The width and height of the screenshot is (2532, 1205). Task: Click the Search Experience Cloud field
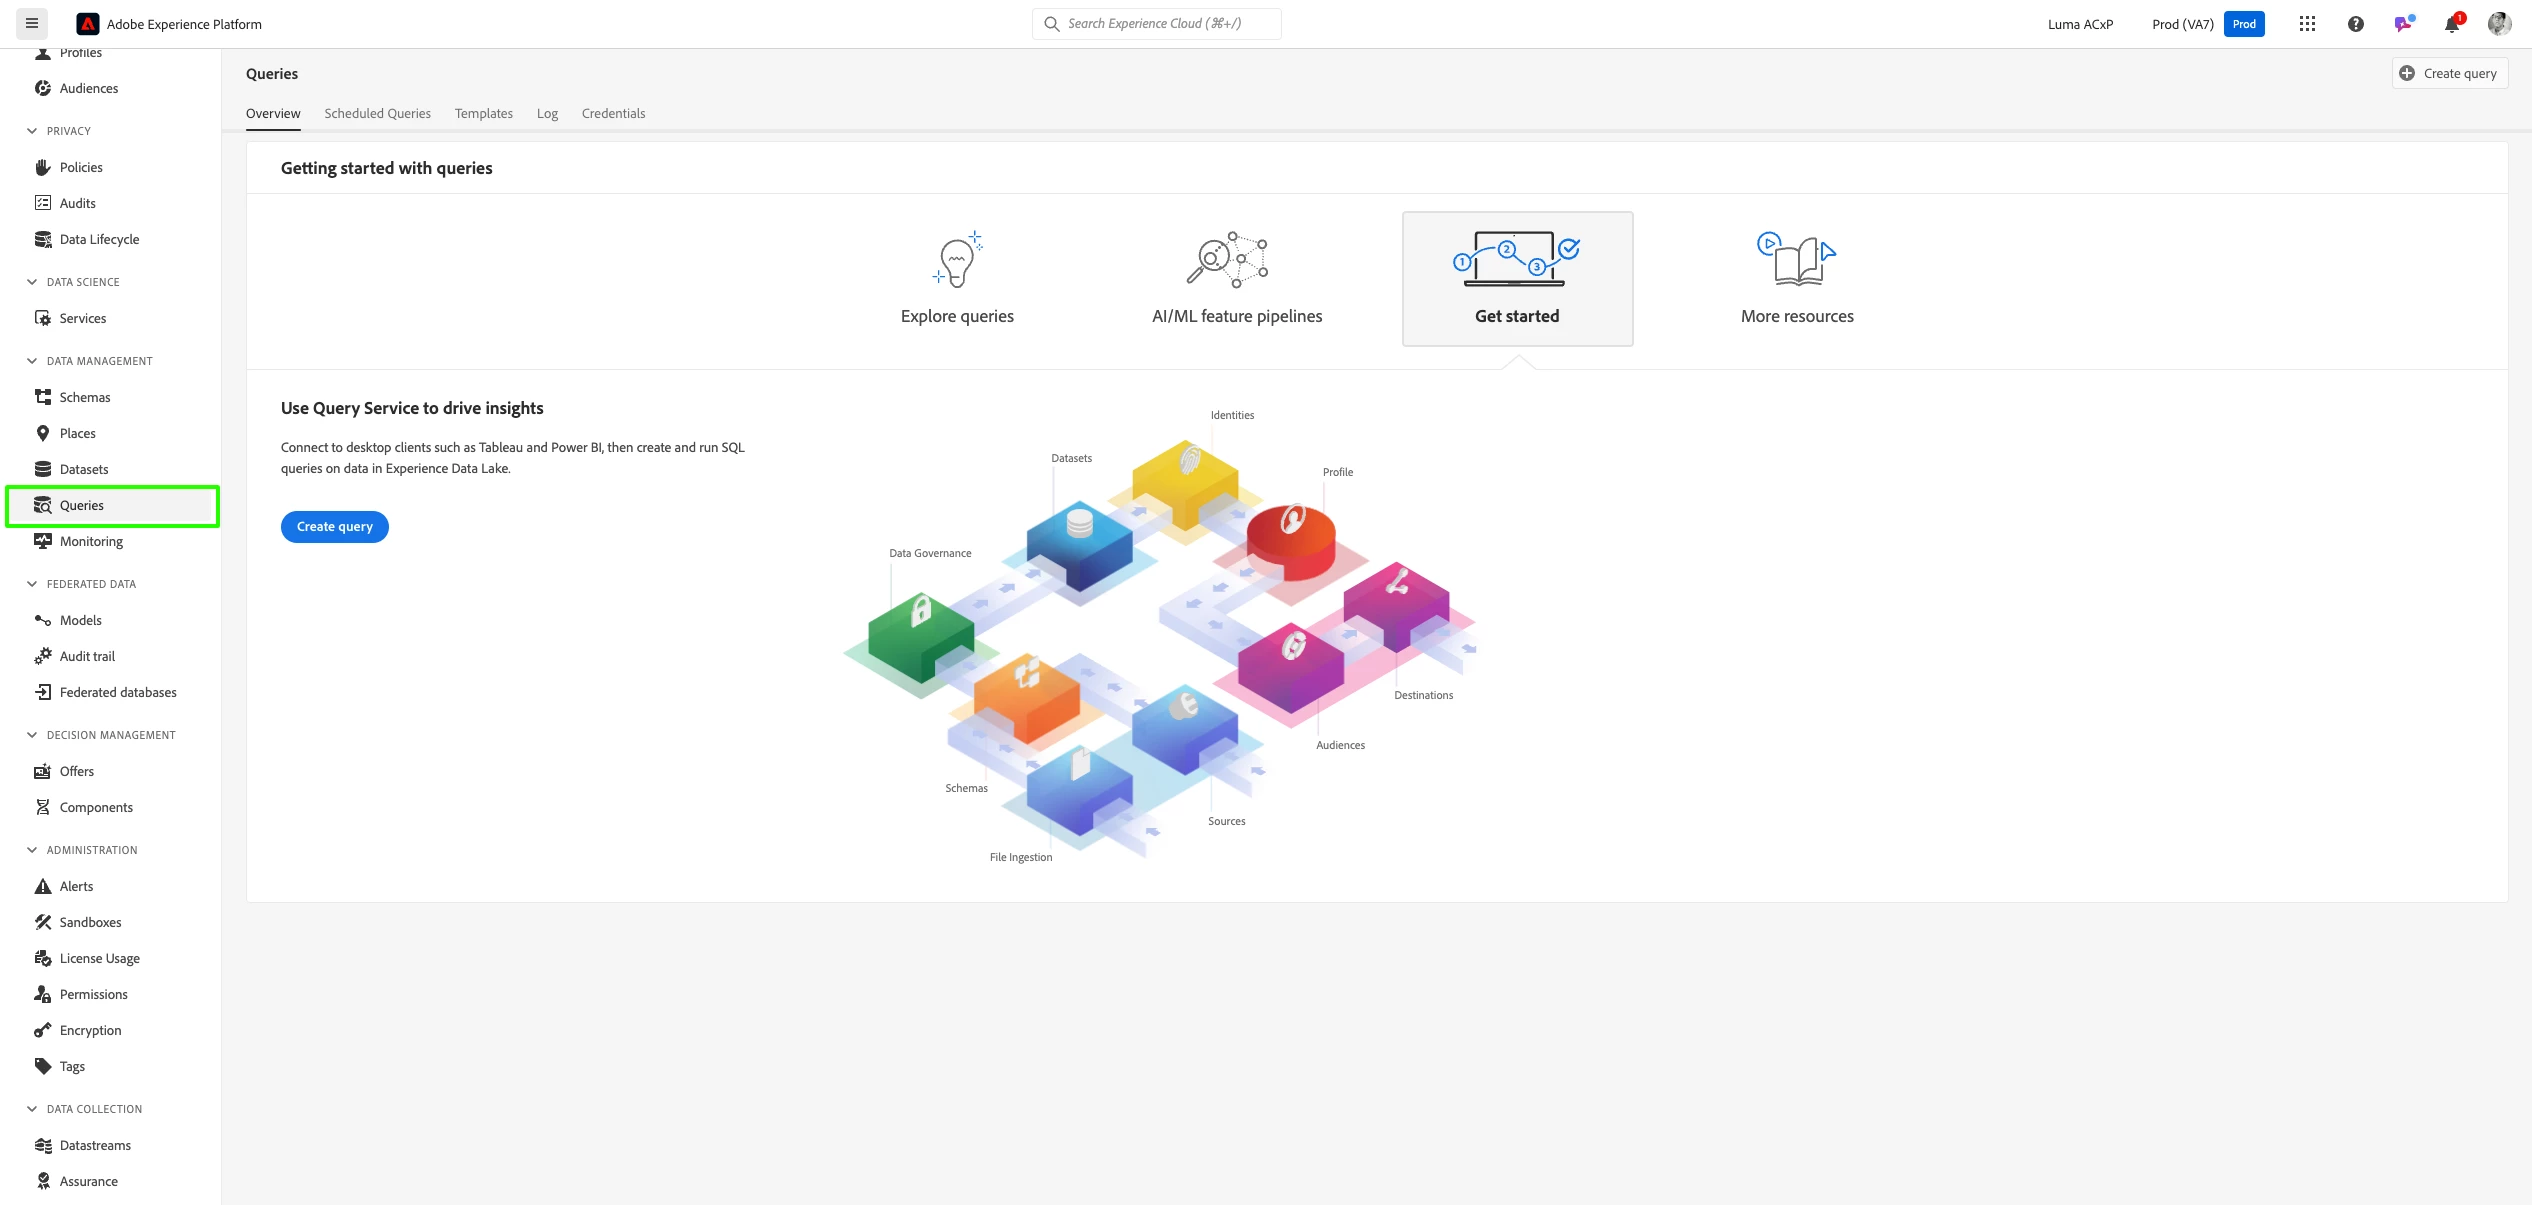(1157, 24)
